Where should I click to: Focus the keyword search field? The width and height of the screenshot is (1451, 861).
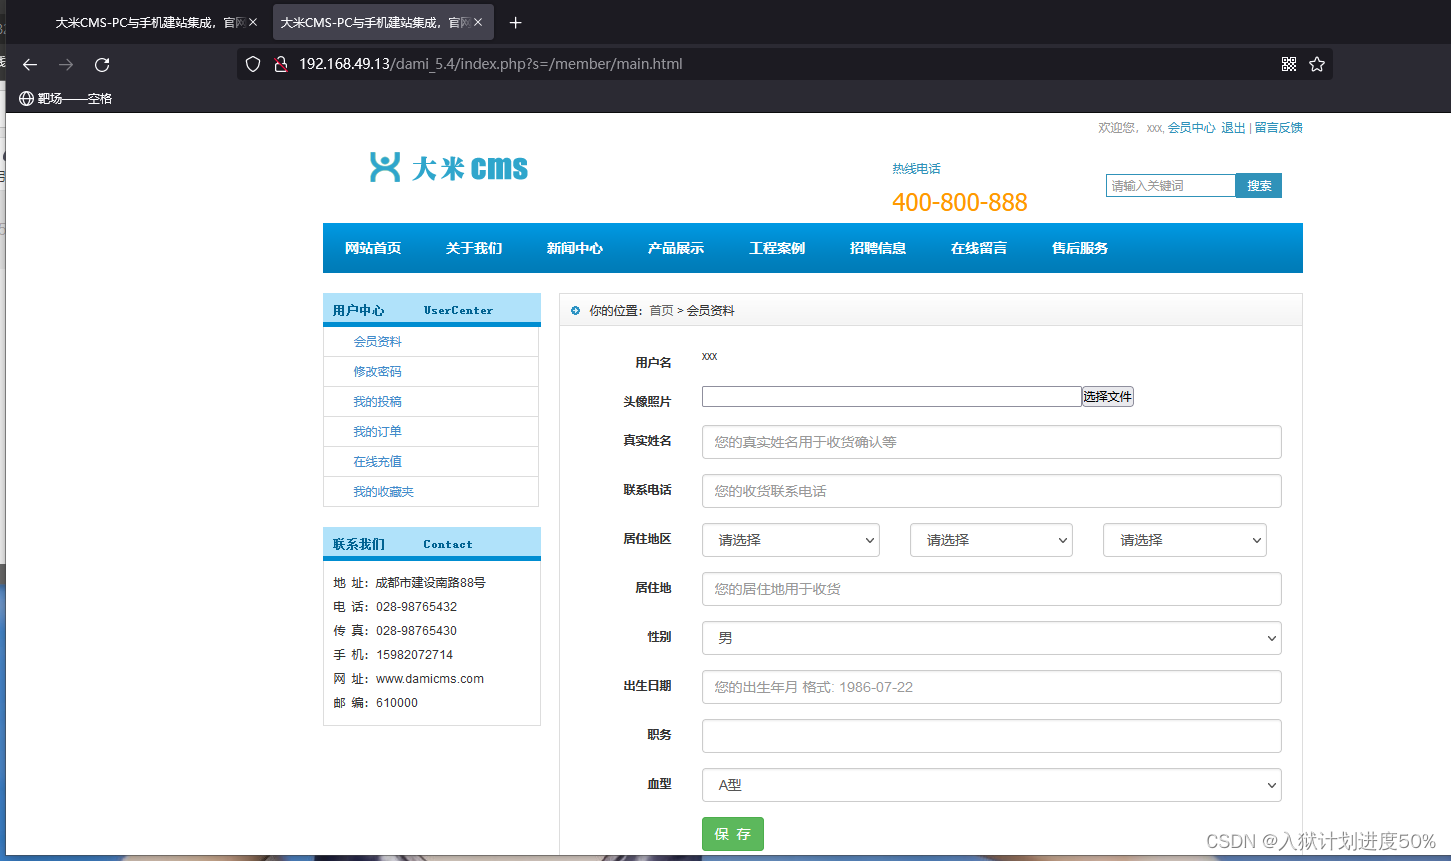click(1171, 186)
